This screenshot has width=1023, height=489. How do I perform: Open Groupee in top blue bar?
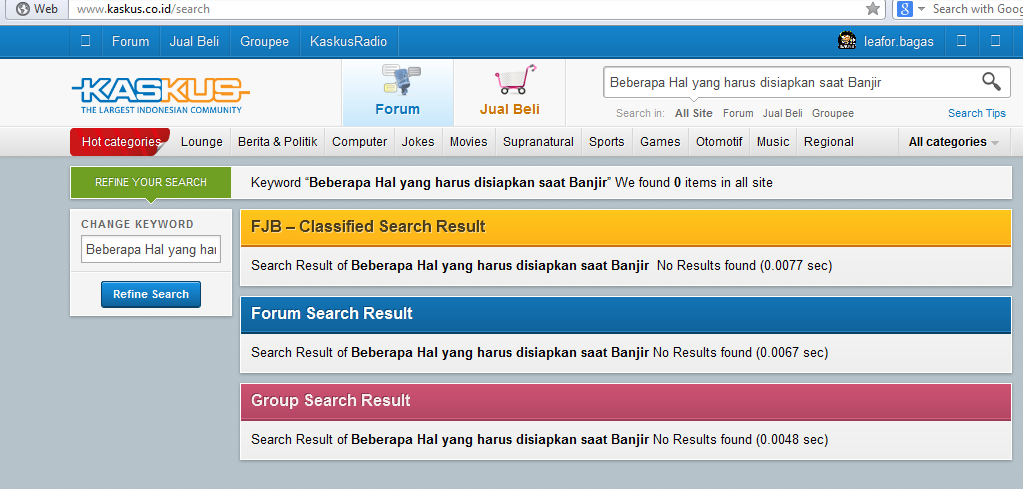click(264, 41)
